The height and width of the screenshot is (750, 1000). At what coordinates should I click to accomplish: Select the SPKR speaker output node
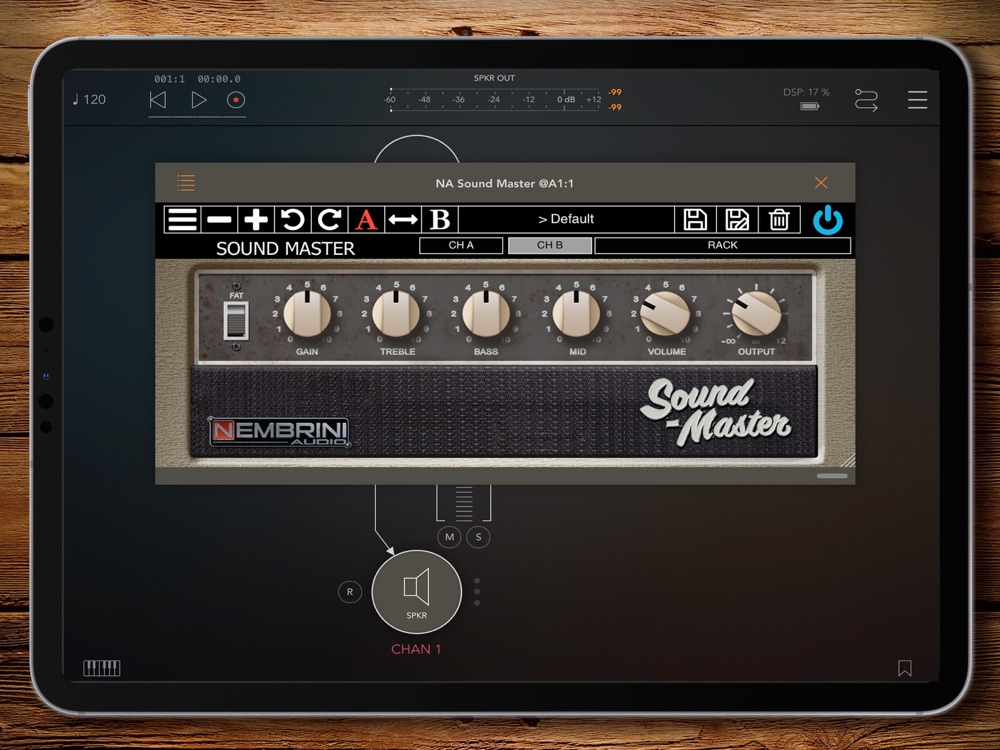[416, 592]
